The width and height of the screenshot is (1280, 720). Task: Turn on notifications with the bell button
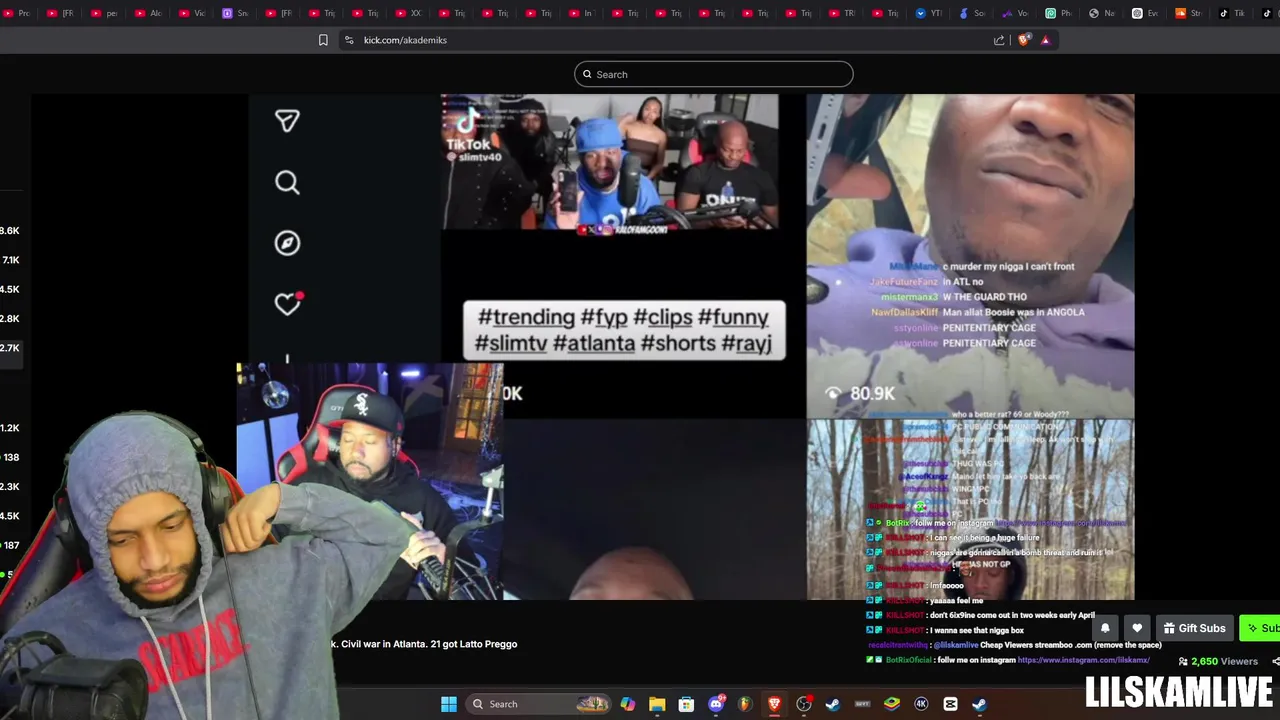[x=1105, y=628]
